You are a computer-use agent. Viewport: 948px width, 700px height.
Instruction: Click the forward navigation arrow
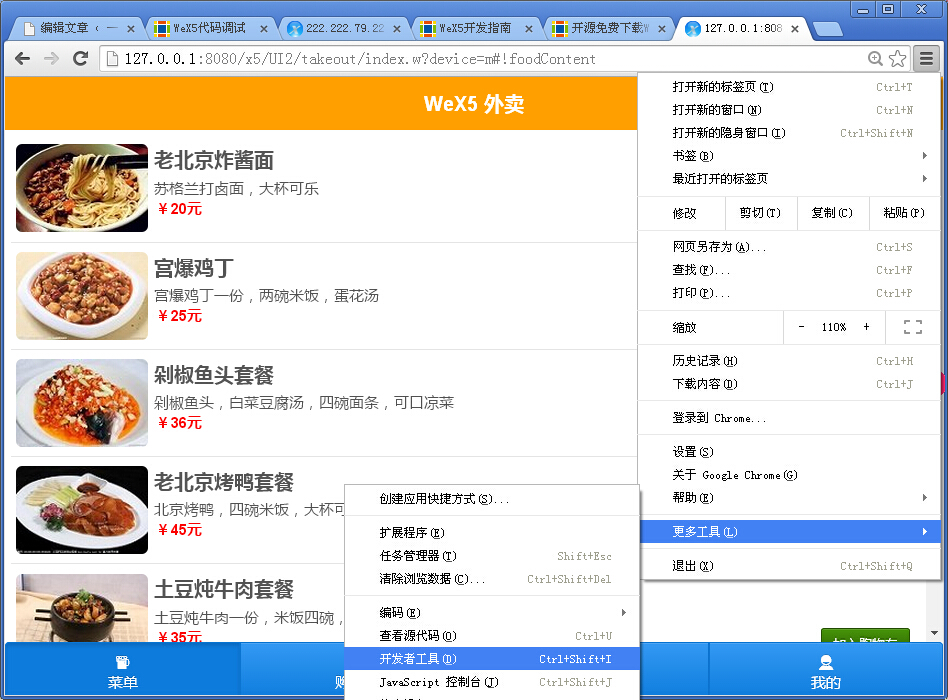coord(52,59)
